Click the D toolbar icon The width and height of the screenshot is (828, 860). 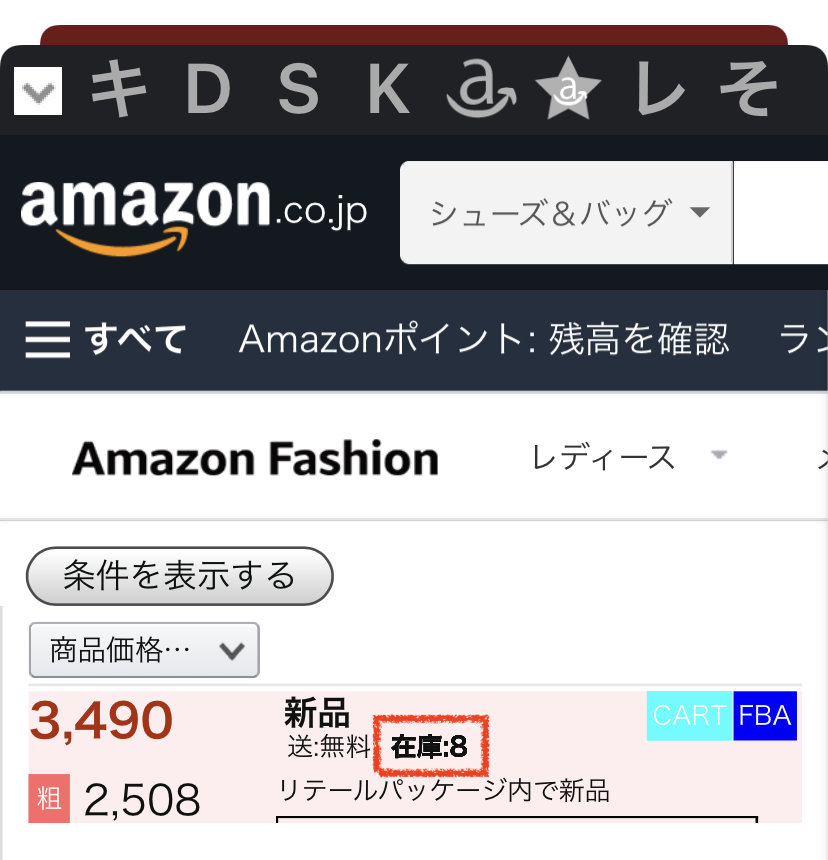point(208,90)
